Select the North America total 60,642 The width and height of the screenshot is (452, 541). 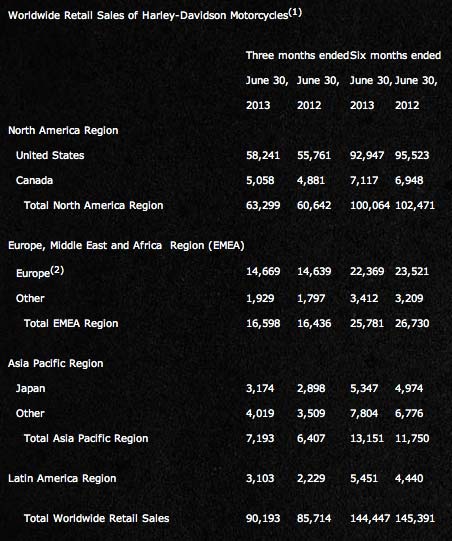(314, 205)
